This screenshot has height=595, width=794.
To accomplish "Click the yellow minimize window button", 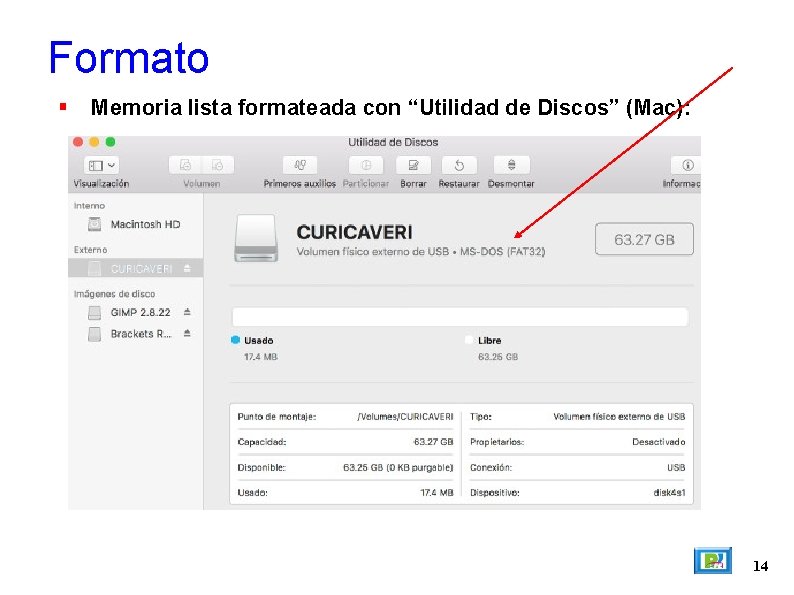I will point(94,142).
